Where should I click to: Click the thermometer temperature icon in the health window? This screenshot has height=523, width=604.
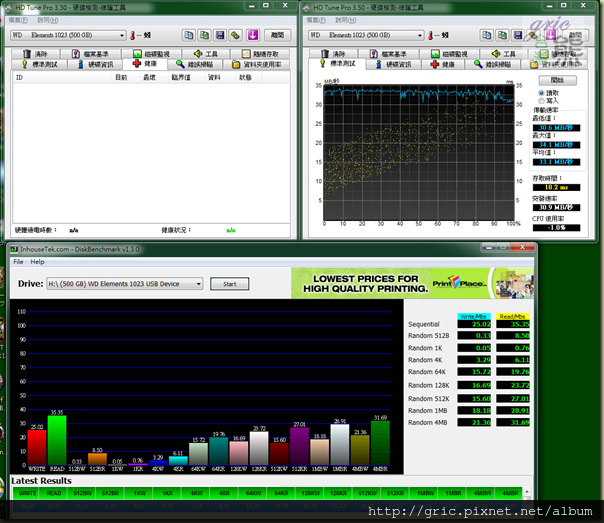click(133, 35)
